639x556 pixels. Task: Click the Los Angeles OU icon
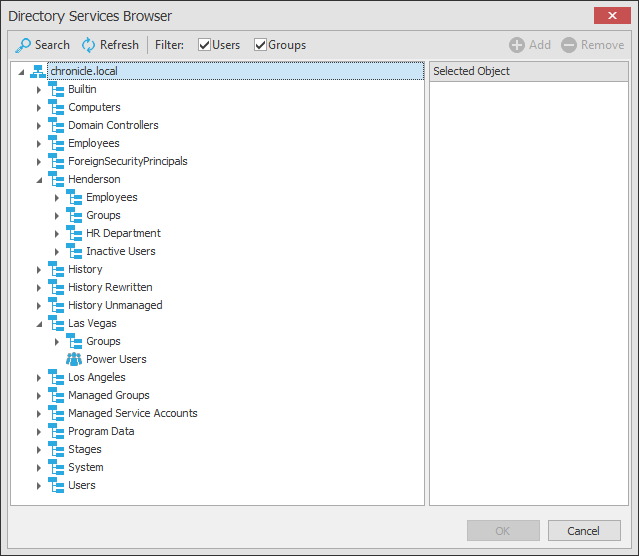[56, 377]
